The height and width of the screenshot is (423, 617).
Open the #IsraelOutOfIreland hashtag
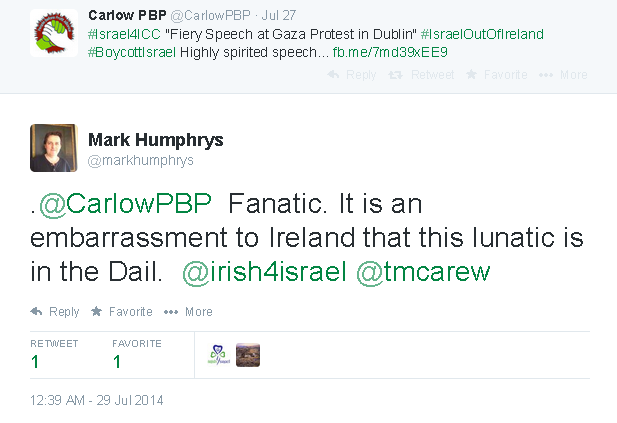(x=482, y=34)
